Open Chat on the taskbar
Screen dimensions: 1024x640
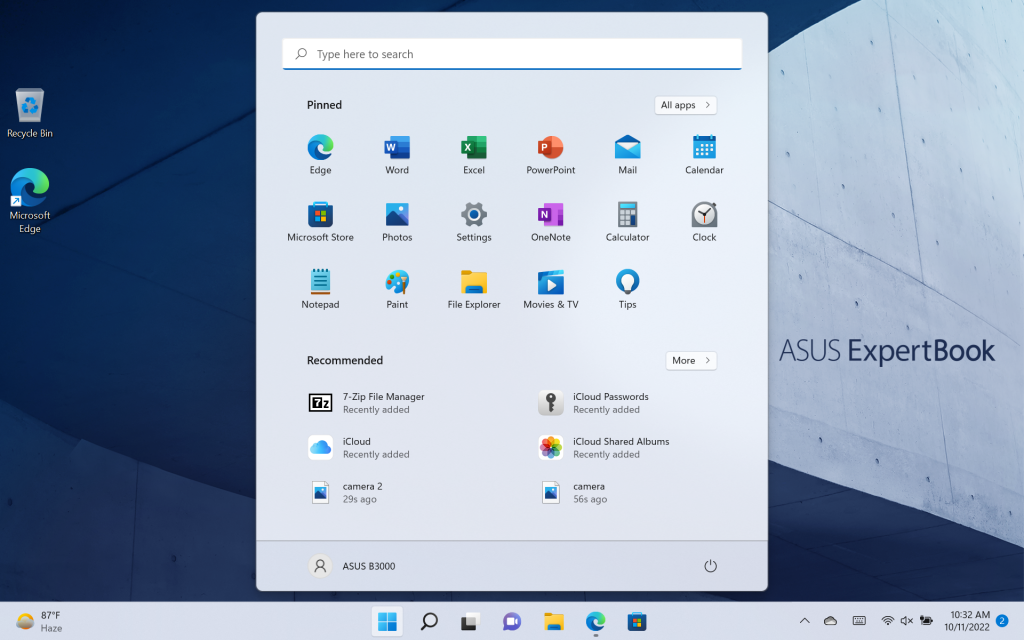(511, 621)
